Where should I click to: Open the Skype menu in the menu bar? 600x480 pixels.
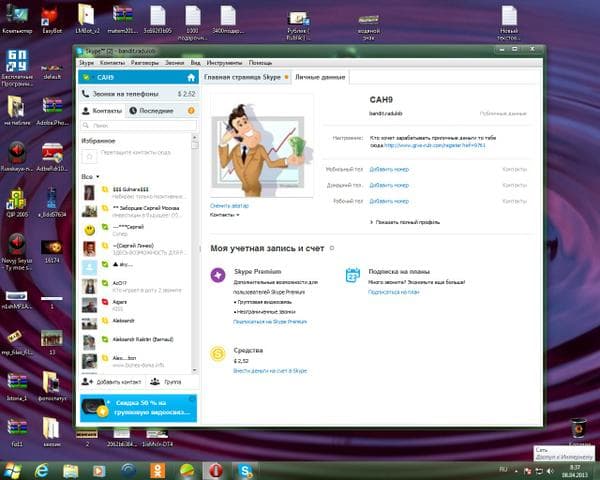86,63
